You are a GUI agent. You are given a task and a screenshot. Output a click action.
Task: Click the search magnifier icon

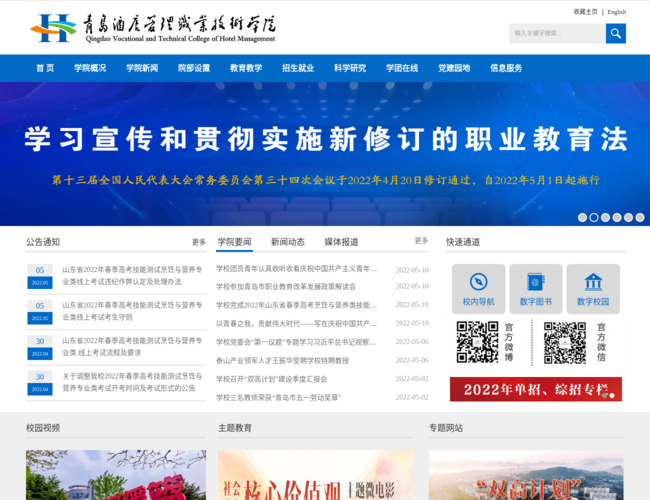615,33
